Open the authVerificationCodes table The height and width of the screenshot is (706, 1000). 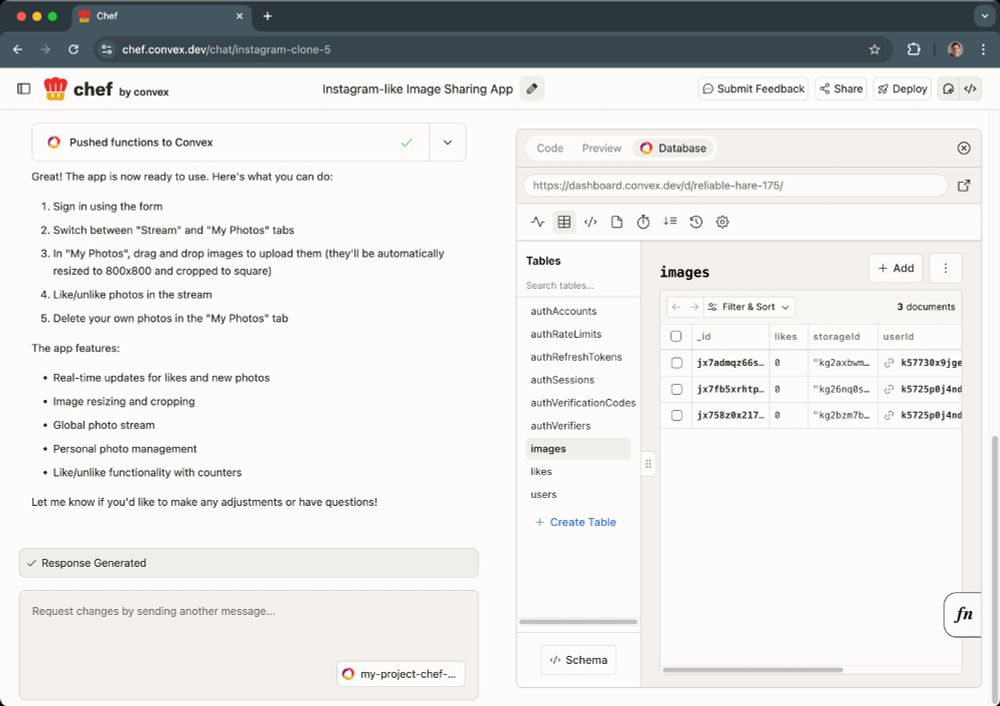click(x=583, y=403)
